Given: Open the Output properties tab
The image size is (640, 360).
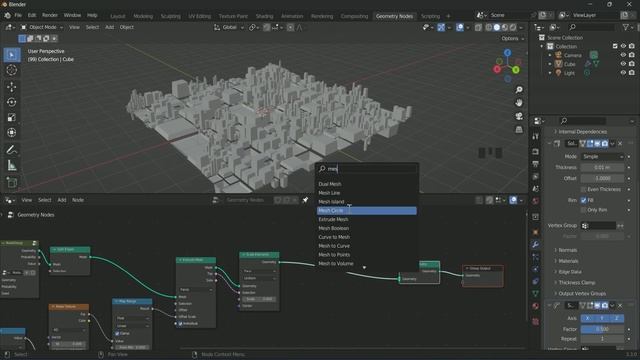Looking at the screenshot, I should click(535, 164).
